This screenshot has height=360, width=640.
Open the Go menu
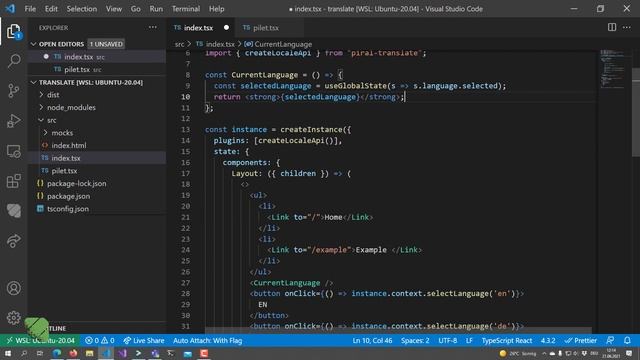pos(136,9)
